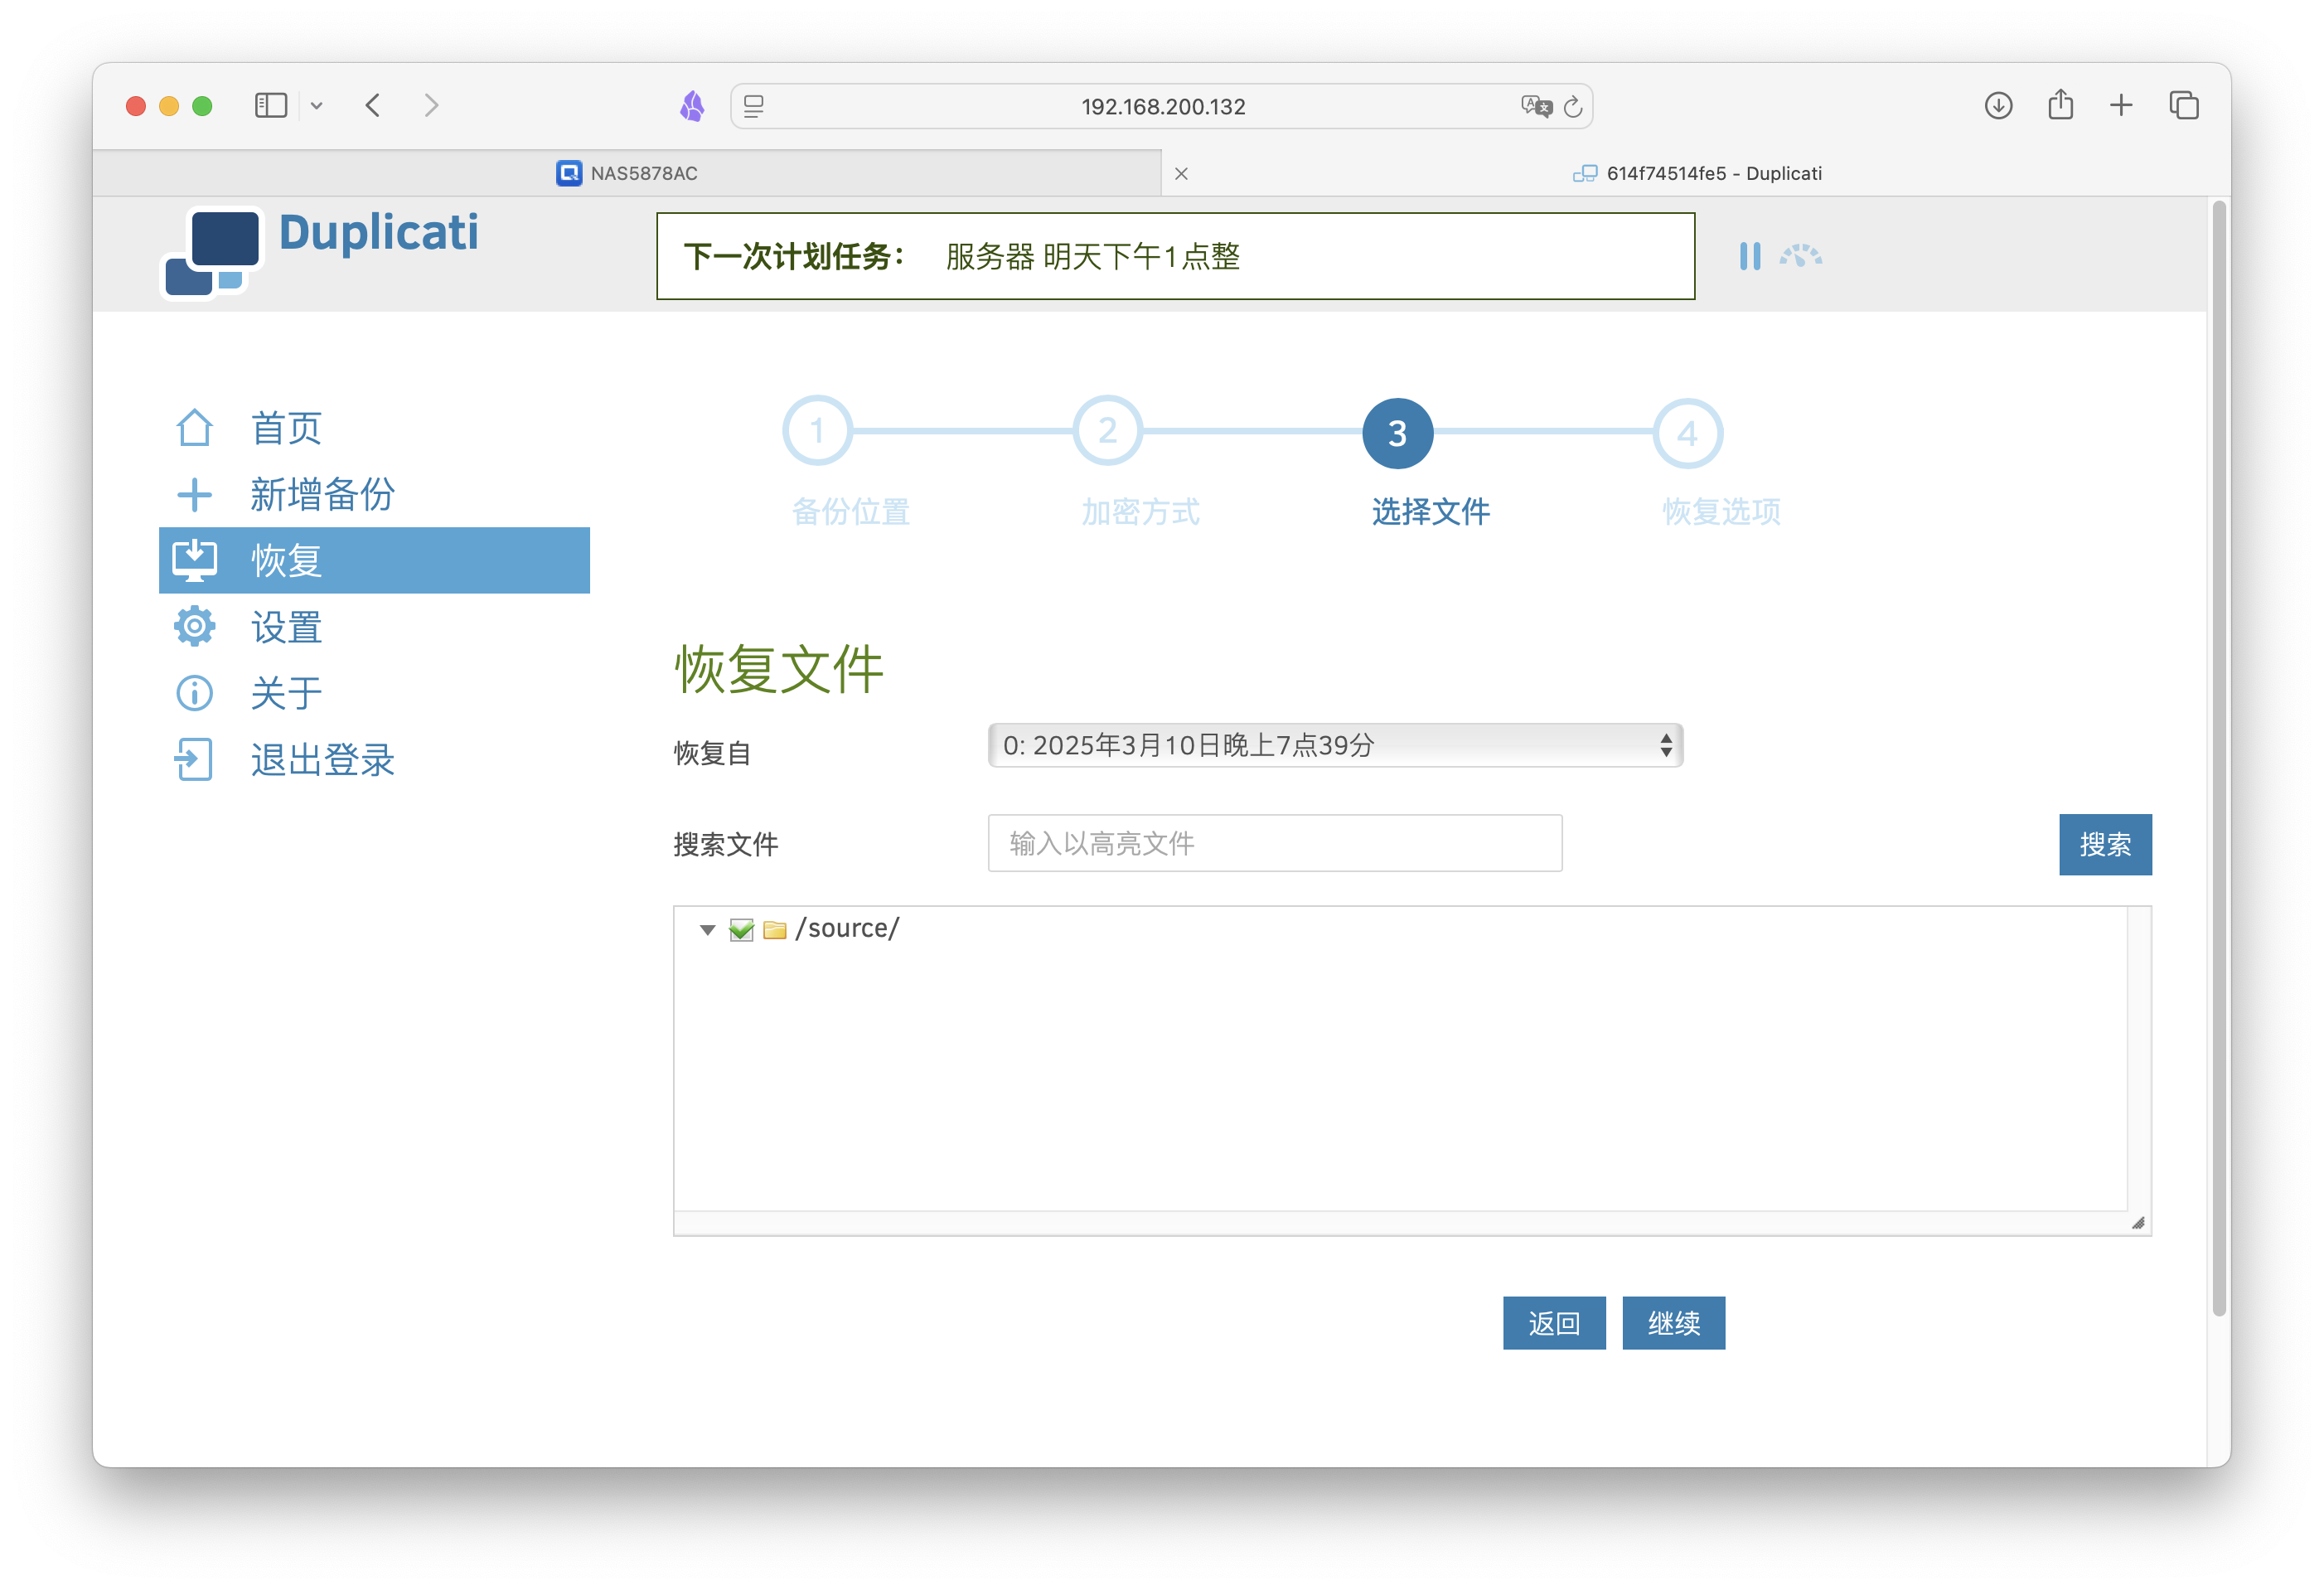Select the 614f74514fe5 - Duplicati tab
This screenshot has height=1590, width=2324.
click(x=1696, y=173)
